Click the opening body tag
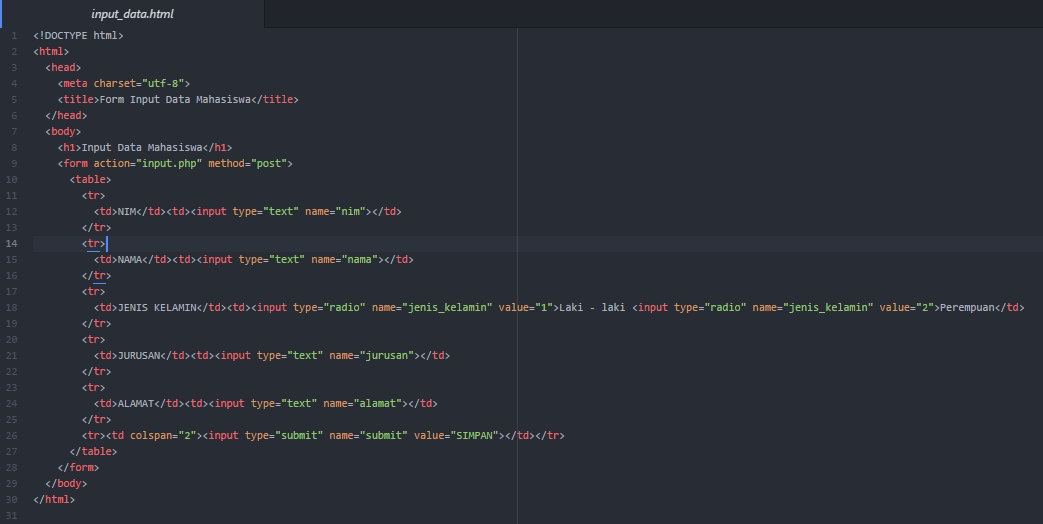 [x=63, y=132]
